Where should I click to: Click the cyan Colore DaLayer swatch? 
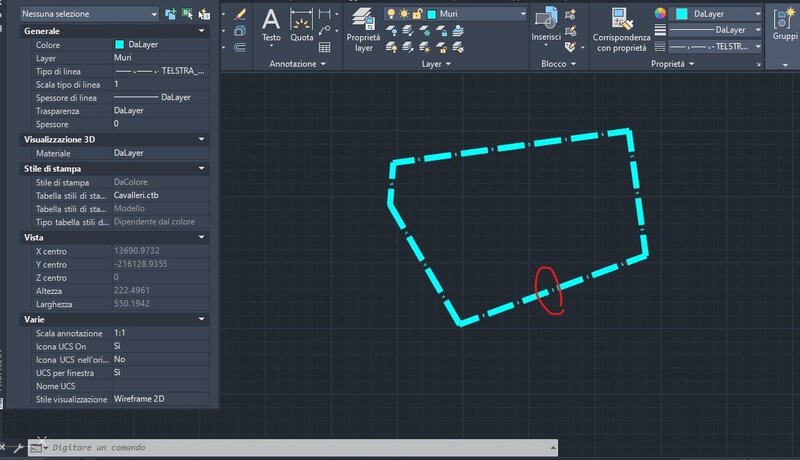click(120, 46)
